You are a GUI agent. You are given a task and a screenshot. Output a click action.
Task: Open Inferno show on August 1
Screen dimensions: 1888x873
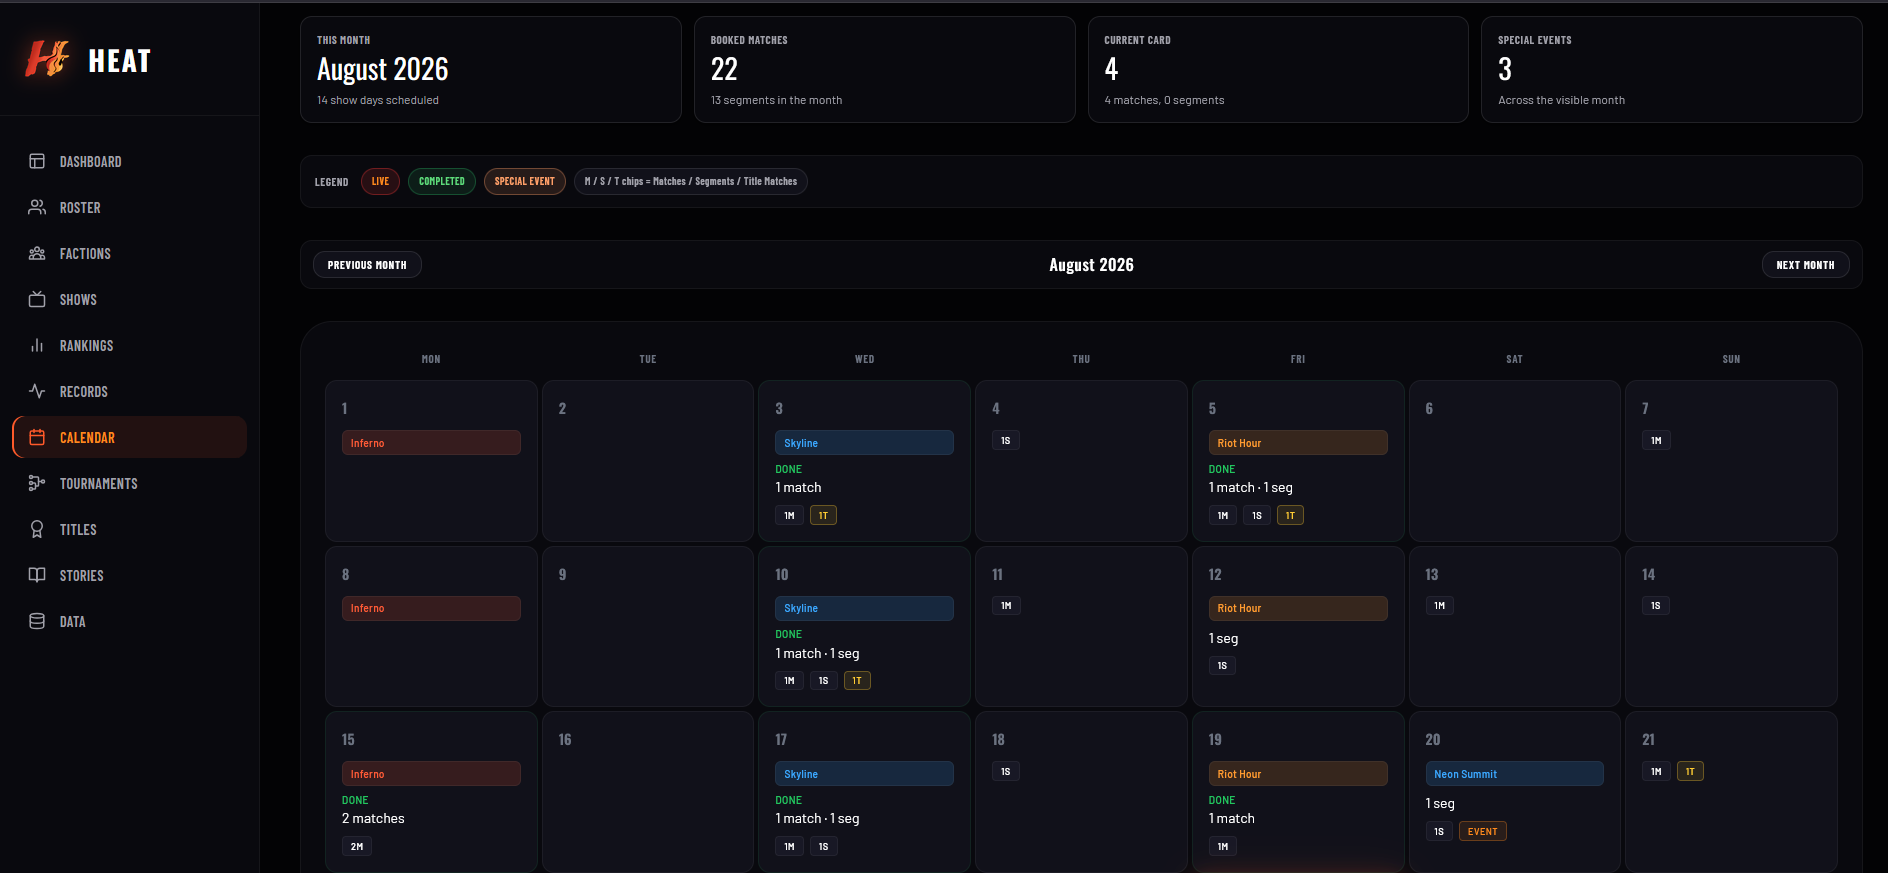click(431, 443)
